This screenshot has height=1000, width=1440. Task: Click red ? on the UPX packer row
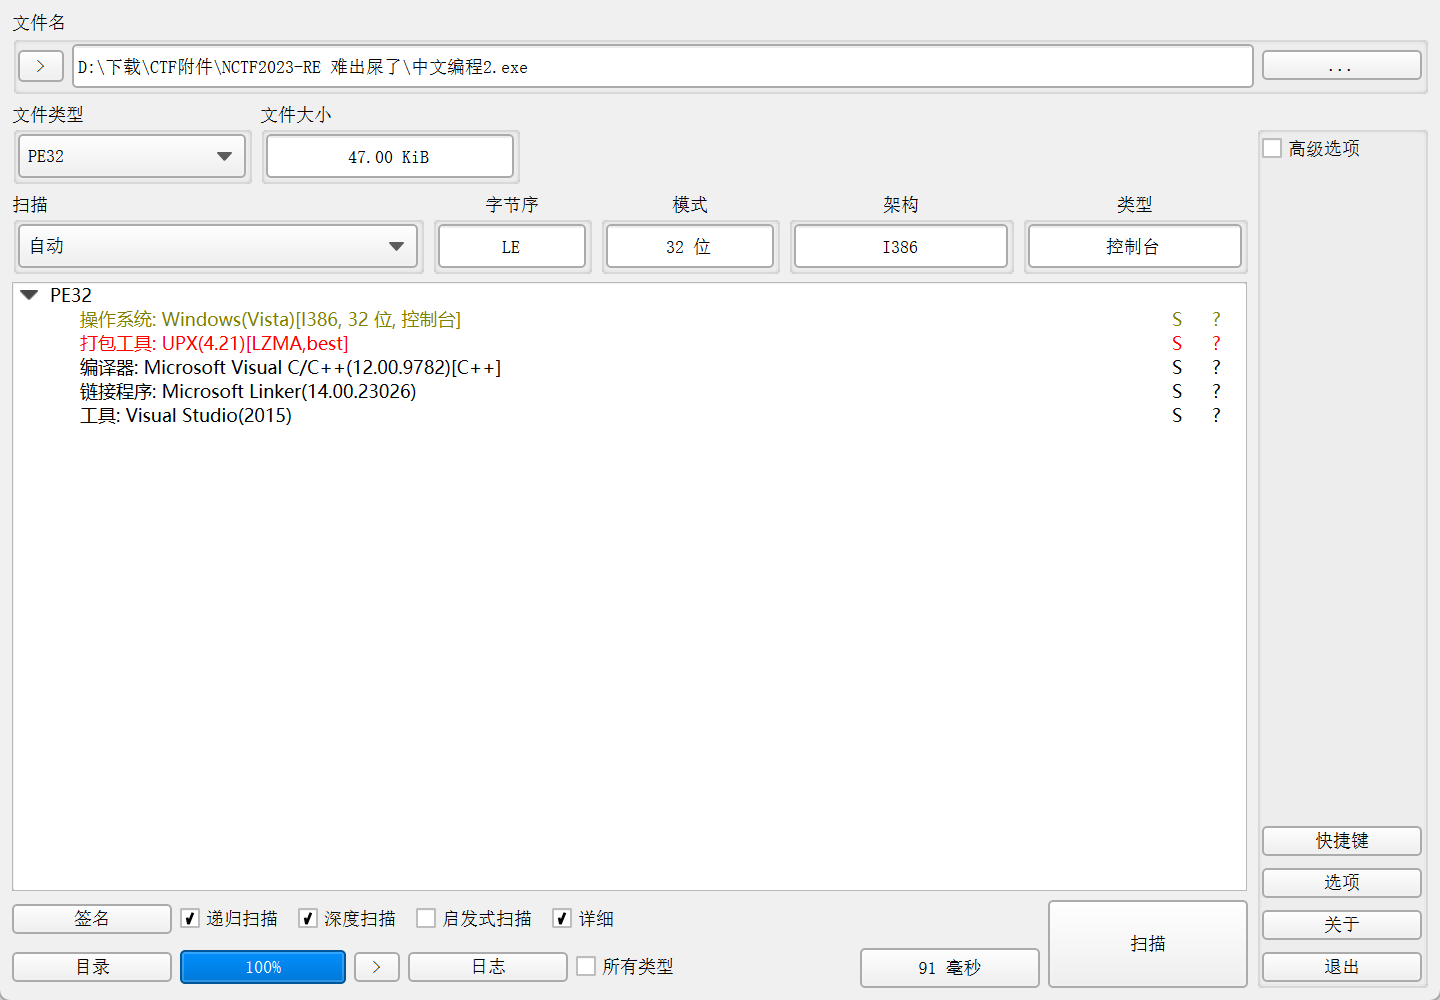[x=1216, y=343]
